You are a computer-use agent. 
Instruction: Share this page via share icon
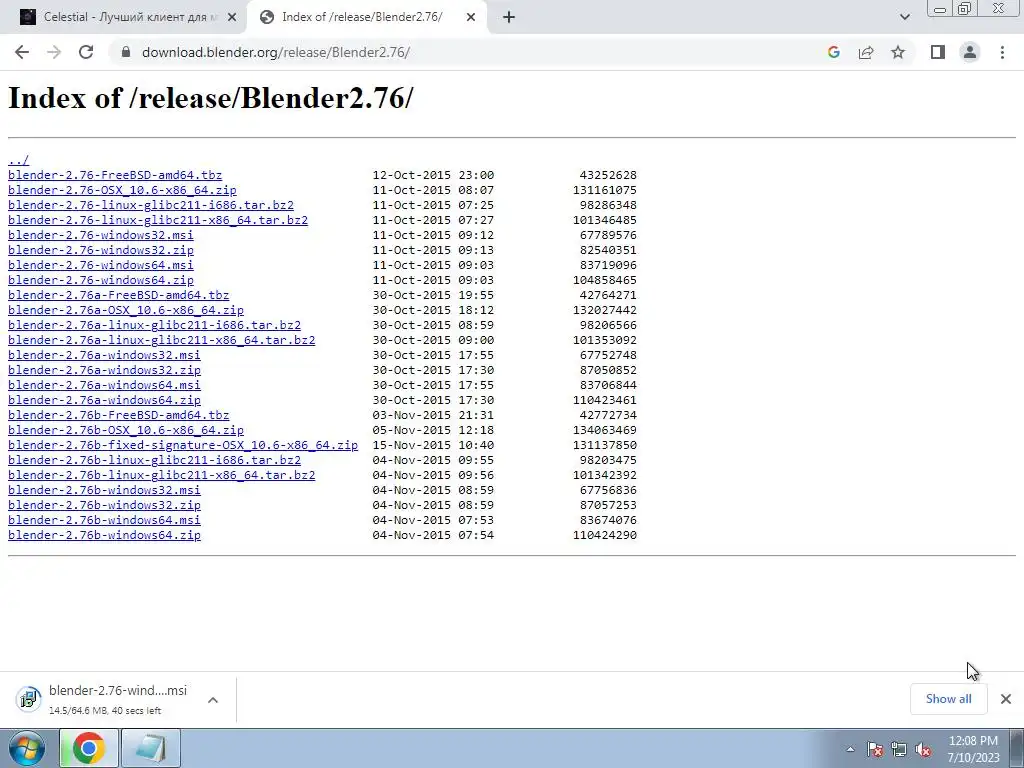point(866,52)
